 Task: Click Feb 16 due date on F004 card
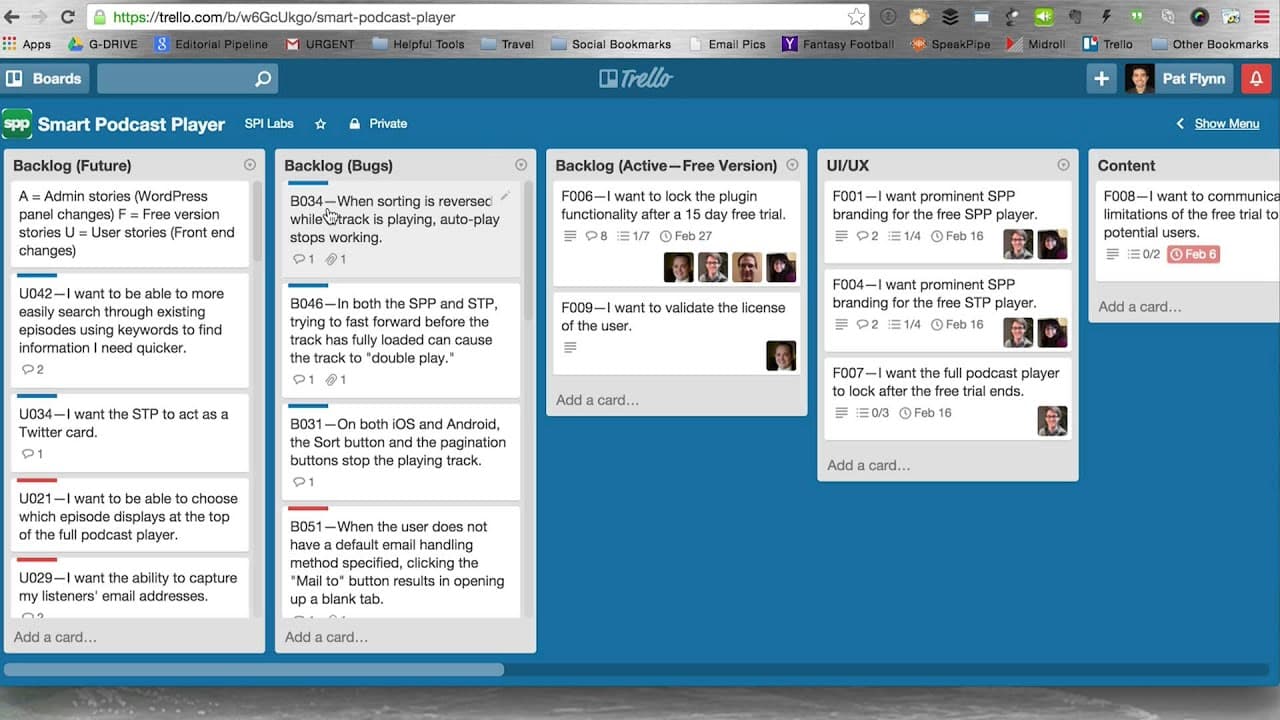coord(957,324)
